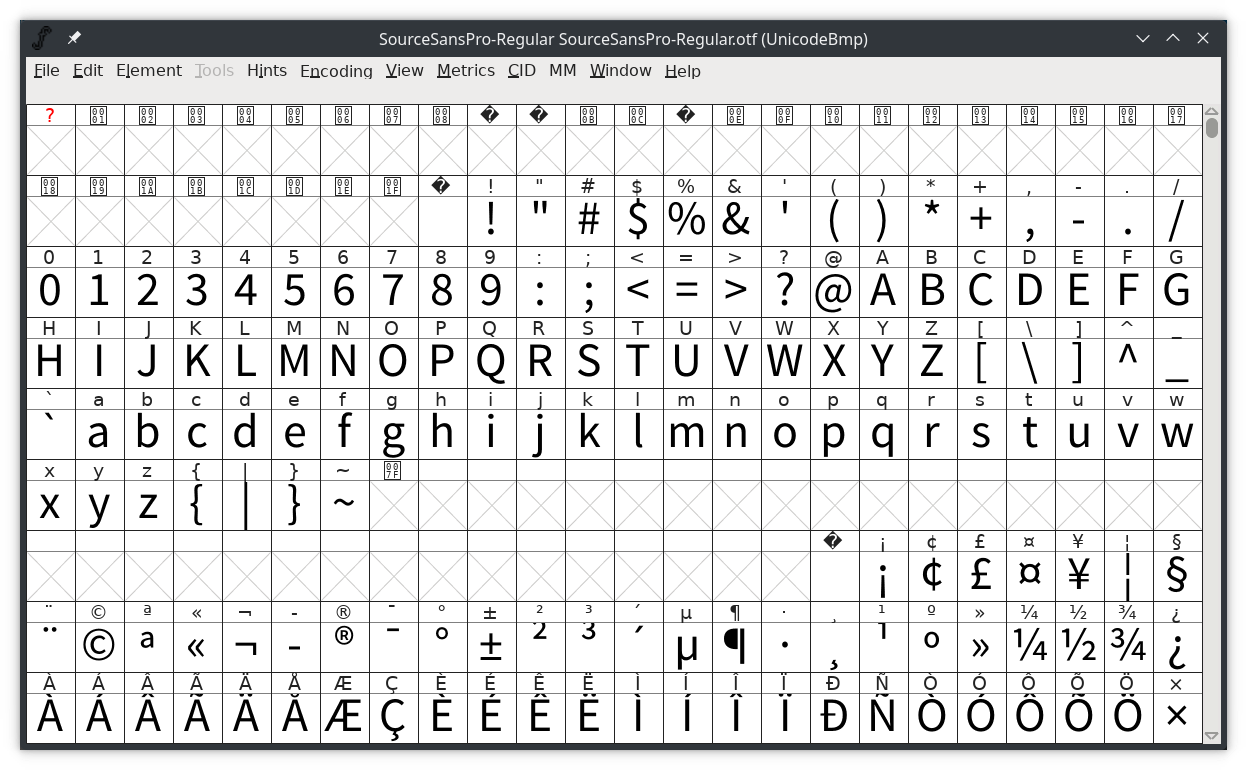Click scrollbar up arrow
1247x770 pixels.
pyautogui.click(x=1212, y=111)
